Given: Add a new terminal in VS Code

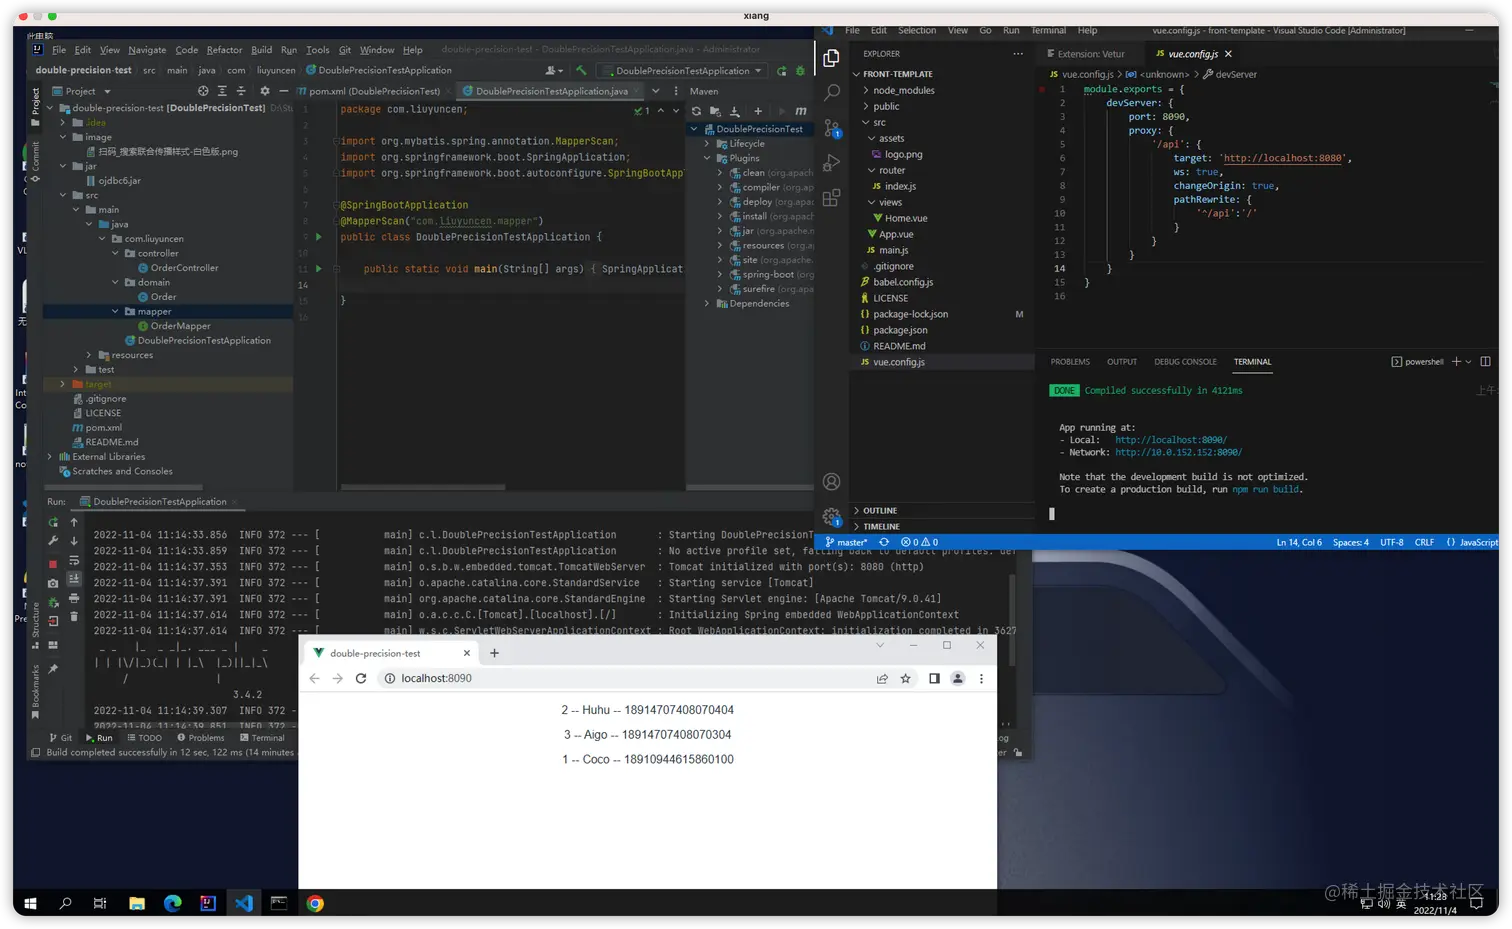Looking at the screenshot, I should (1456, 362).
